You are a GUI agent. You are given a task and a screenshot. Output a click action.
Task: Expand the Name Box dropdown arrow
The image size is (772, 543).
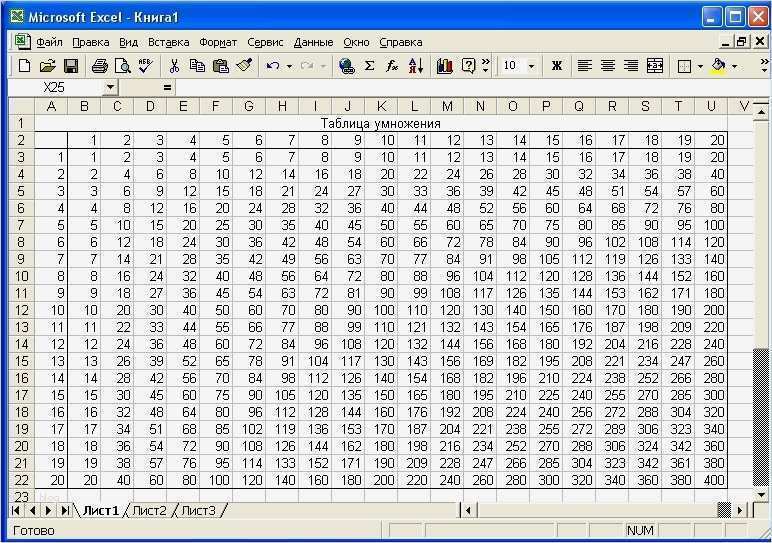pos(110,88)
